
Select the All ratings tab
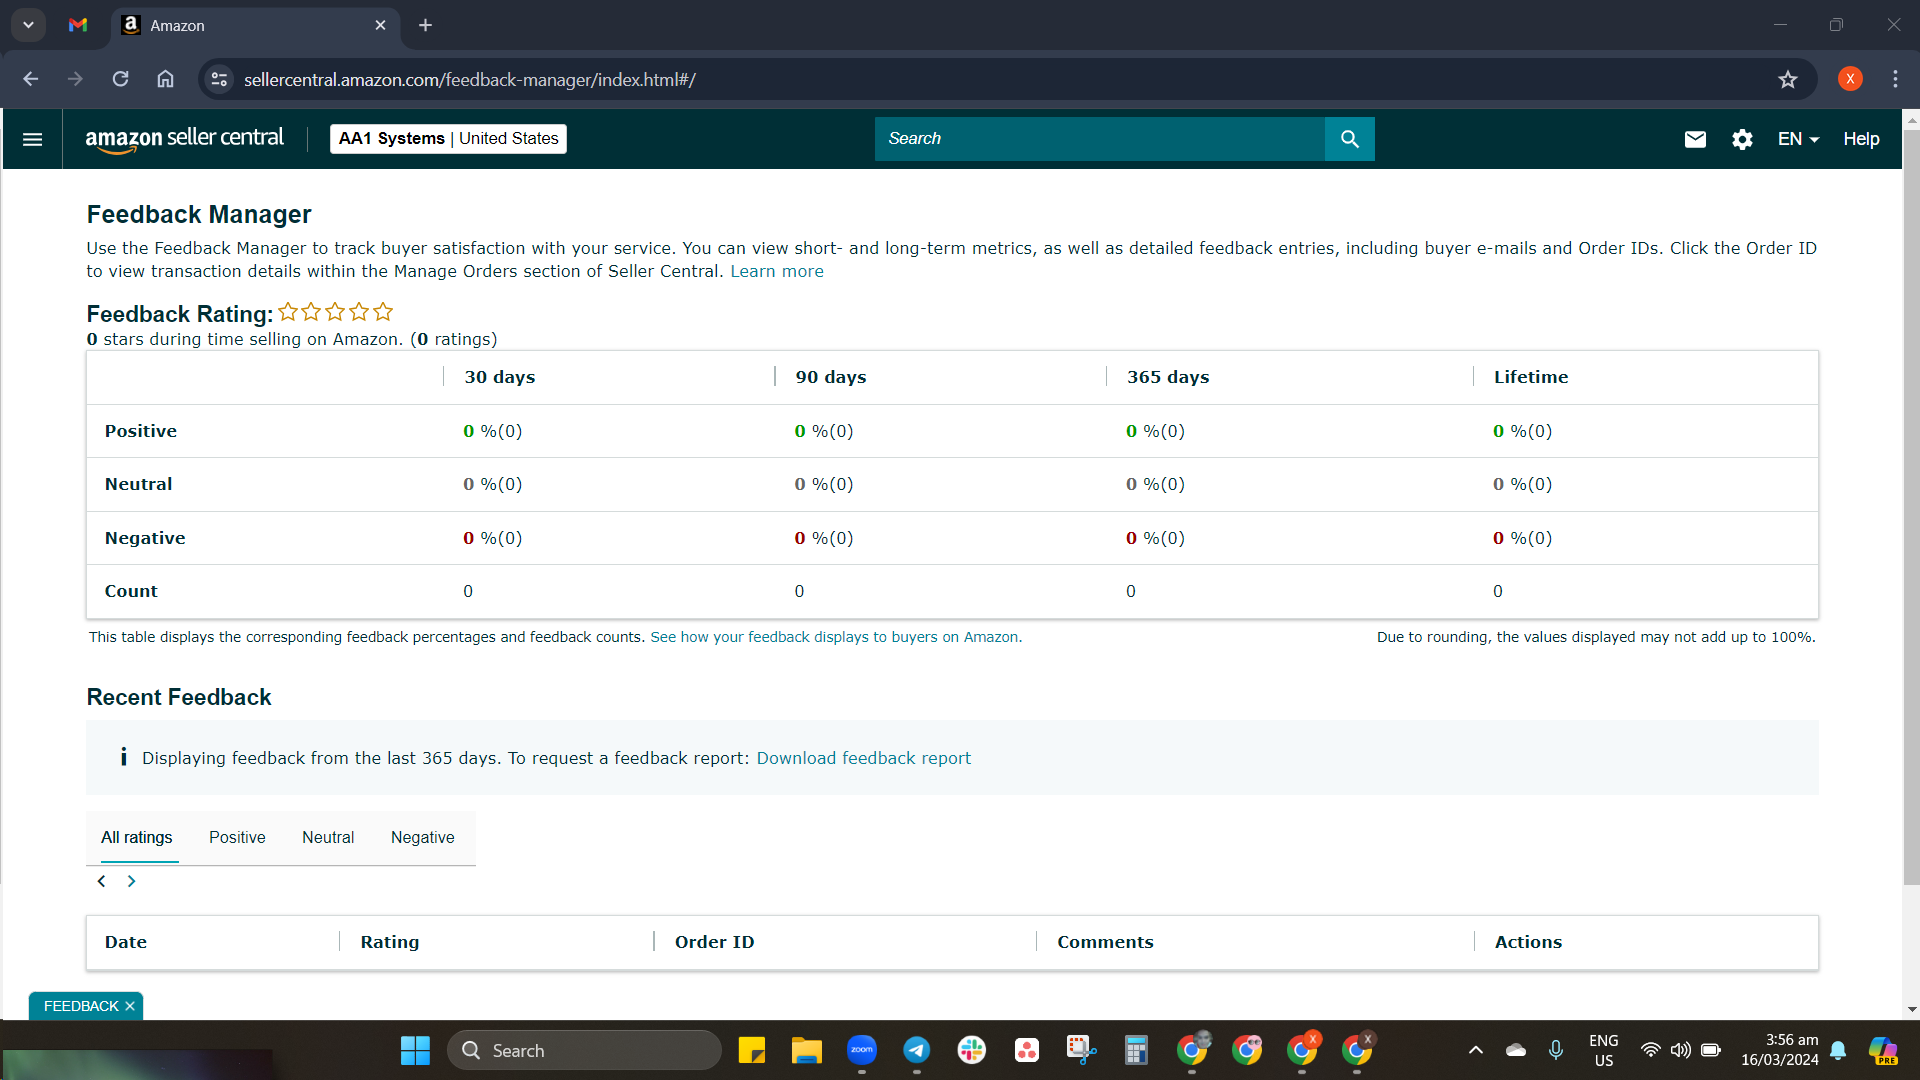[x=137, y=838]
